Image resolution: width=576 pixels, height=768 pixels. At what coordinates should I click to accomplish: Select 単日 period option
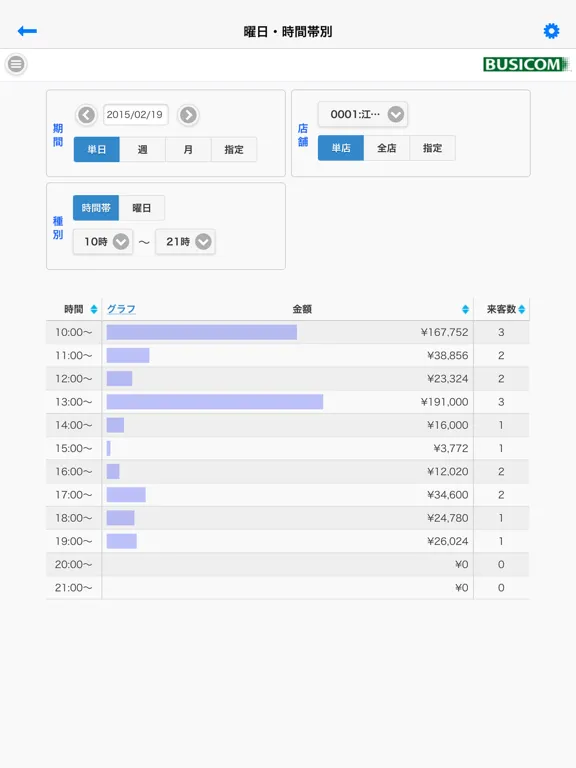click(x=96, y=149)
